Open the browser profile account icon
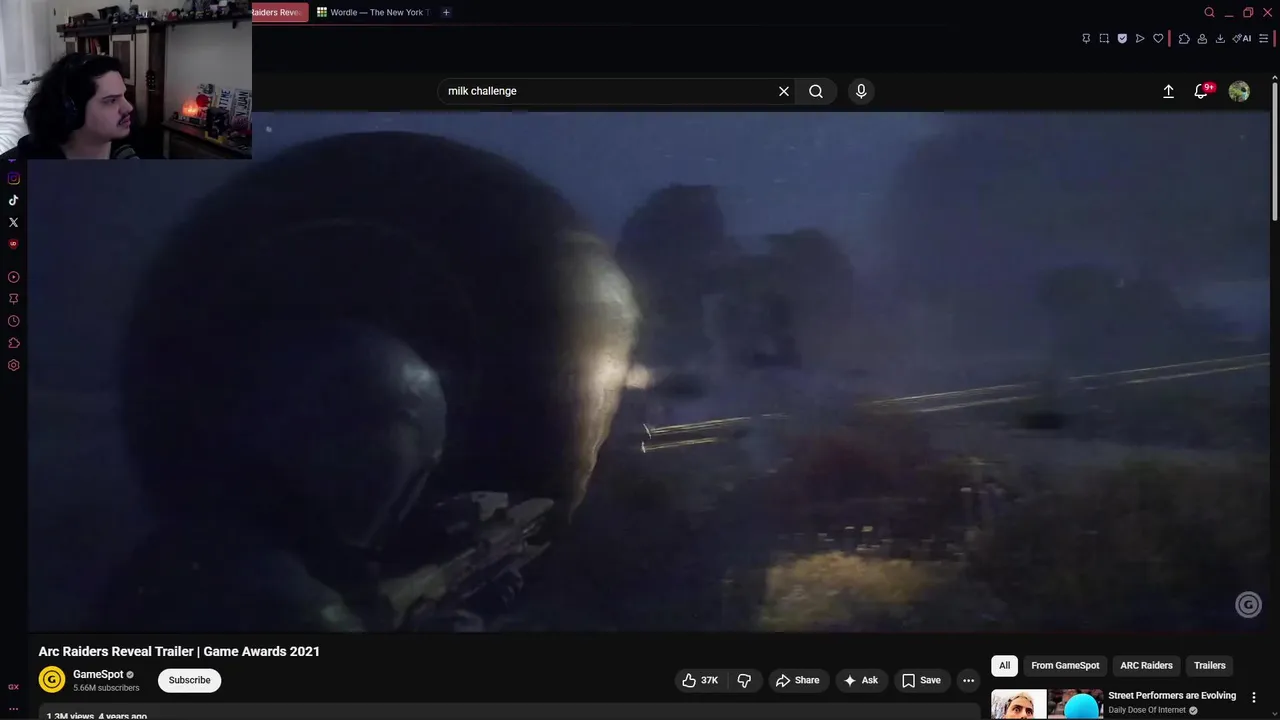Viewport: 1280px width, 720px height. [x=1202, y=38]
